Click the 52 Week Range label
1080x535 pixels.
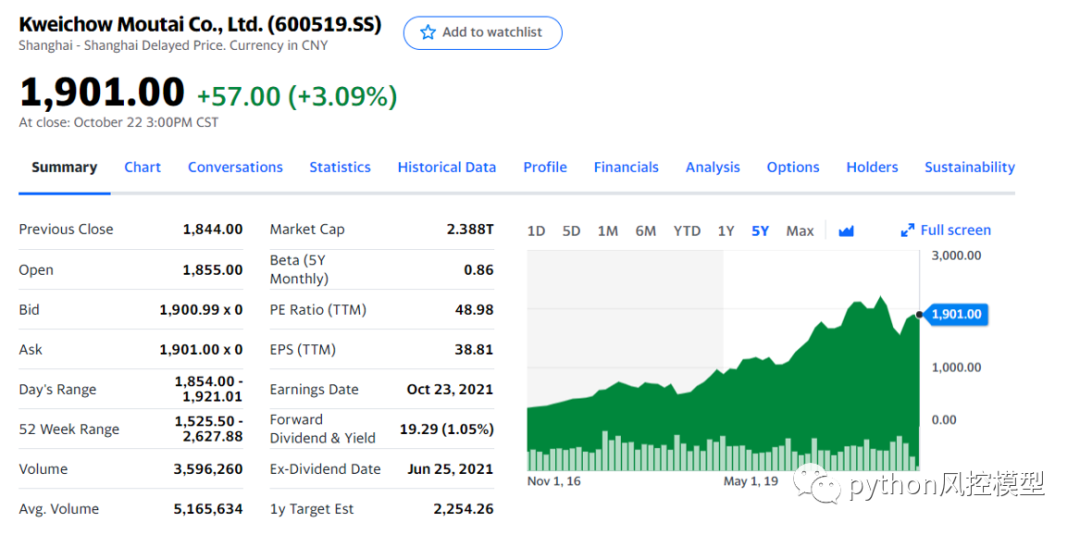click(69, 430)
